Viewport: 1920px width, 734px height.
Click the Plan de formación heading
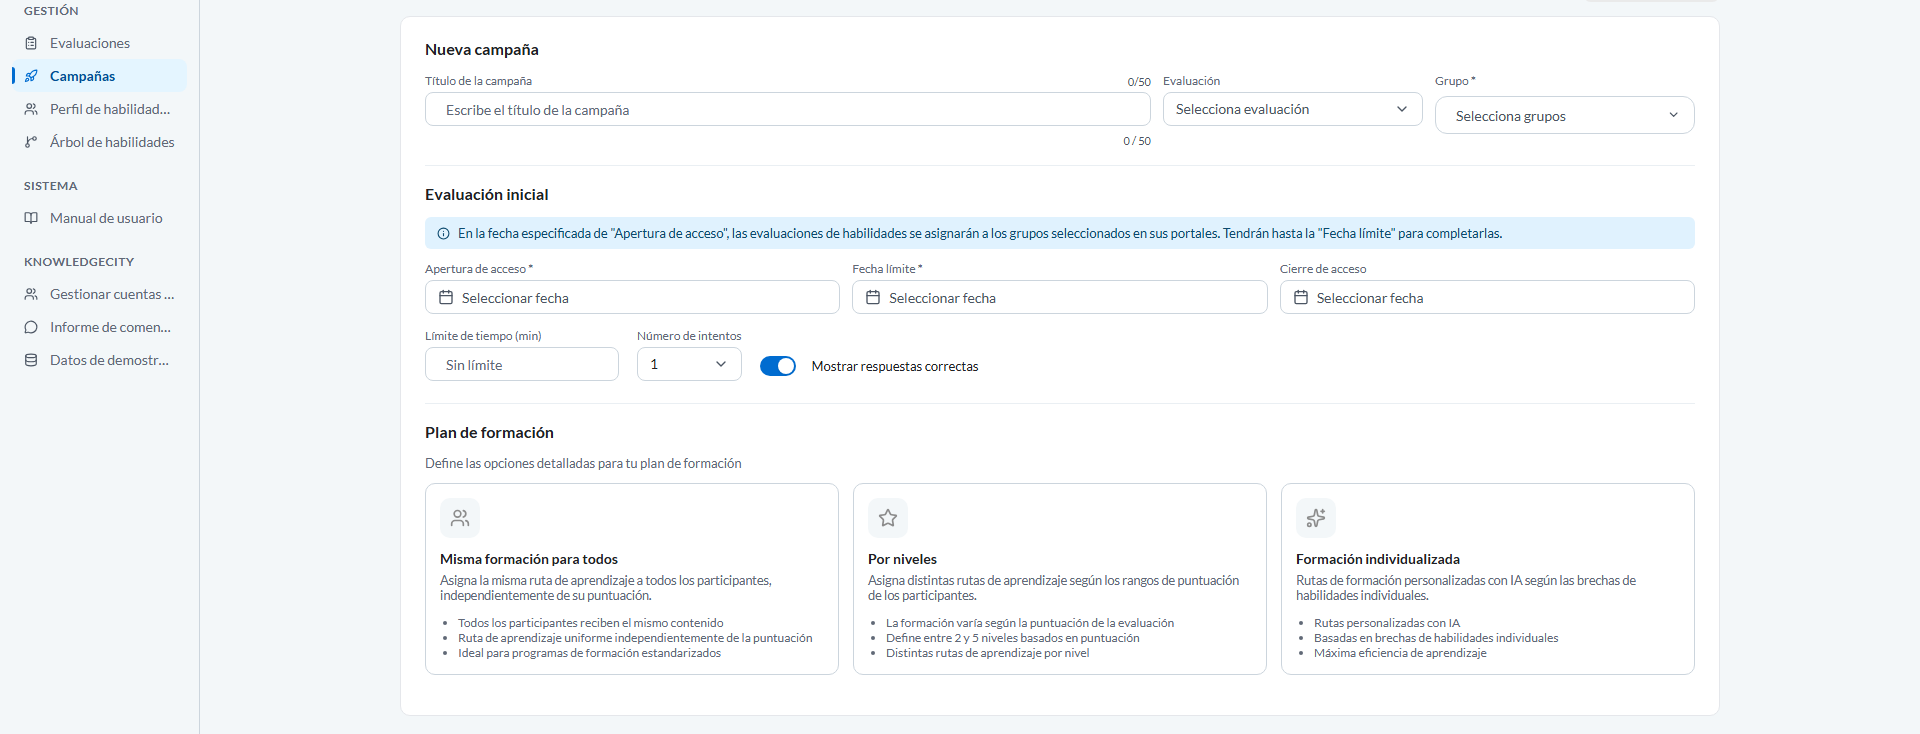point(489,433)
